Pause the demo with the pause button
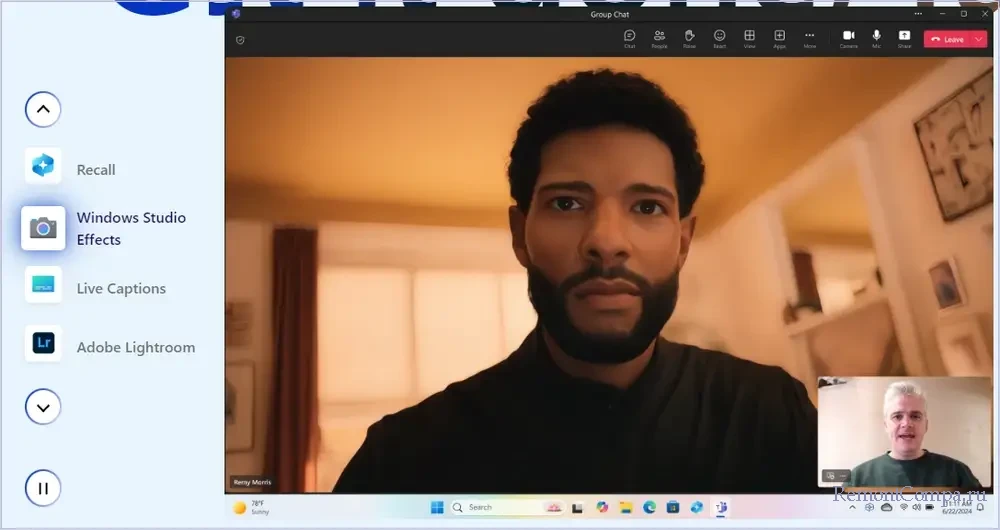 click(x=43, y=488)
